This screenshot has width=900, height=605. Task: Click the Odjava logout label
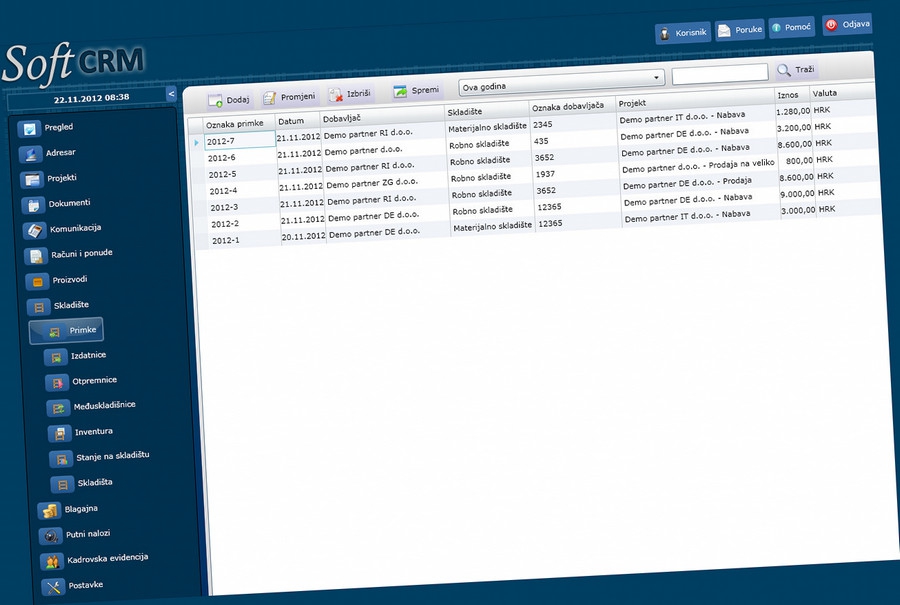[856, 24]
